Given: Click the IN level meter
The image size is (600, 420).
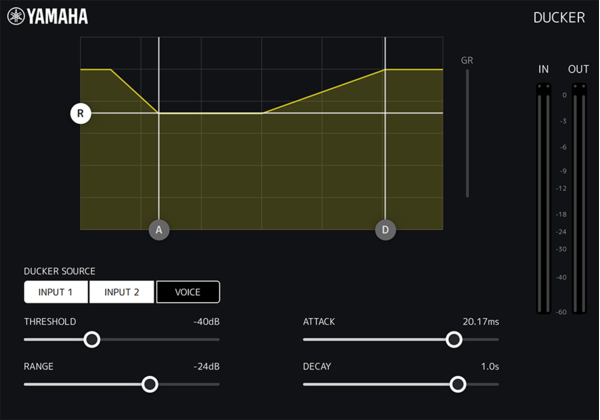Looking at the screenshot, I should pyautogui.click(x=543, y=198).
